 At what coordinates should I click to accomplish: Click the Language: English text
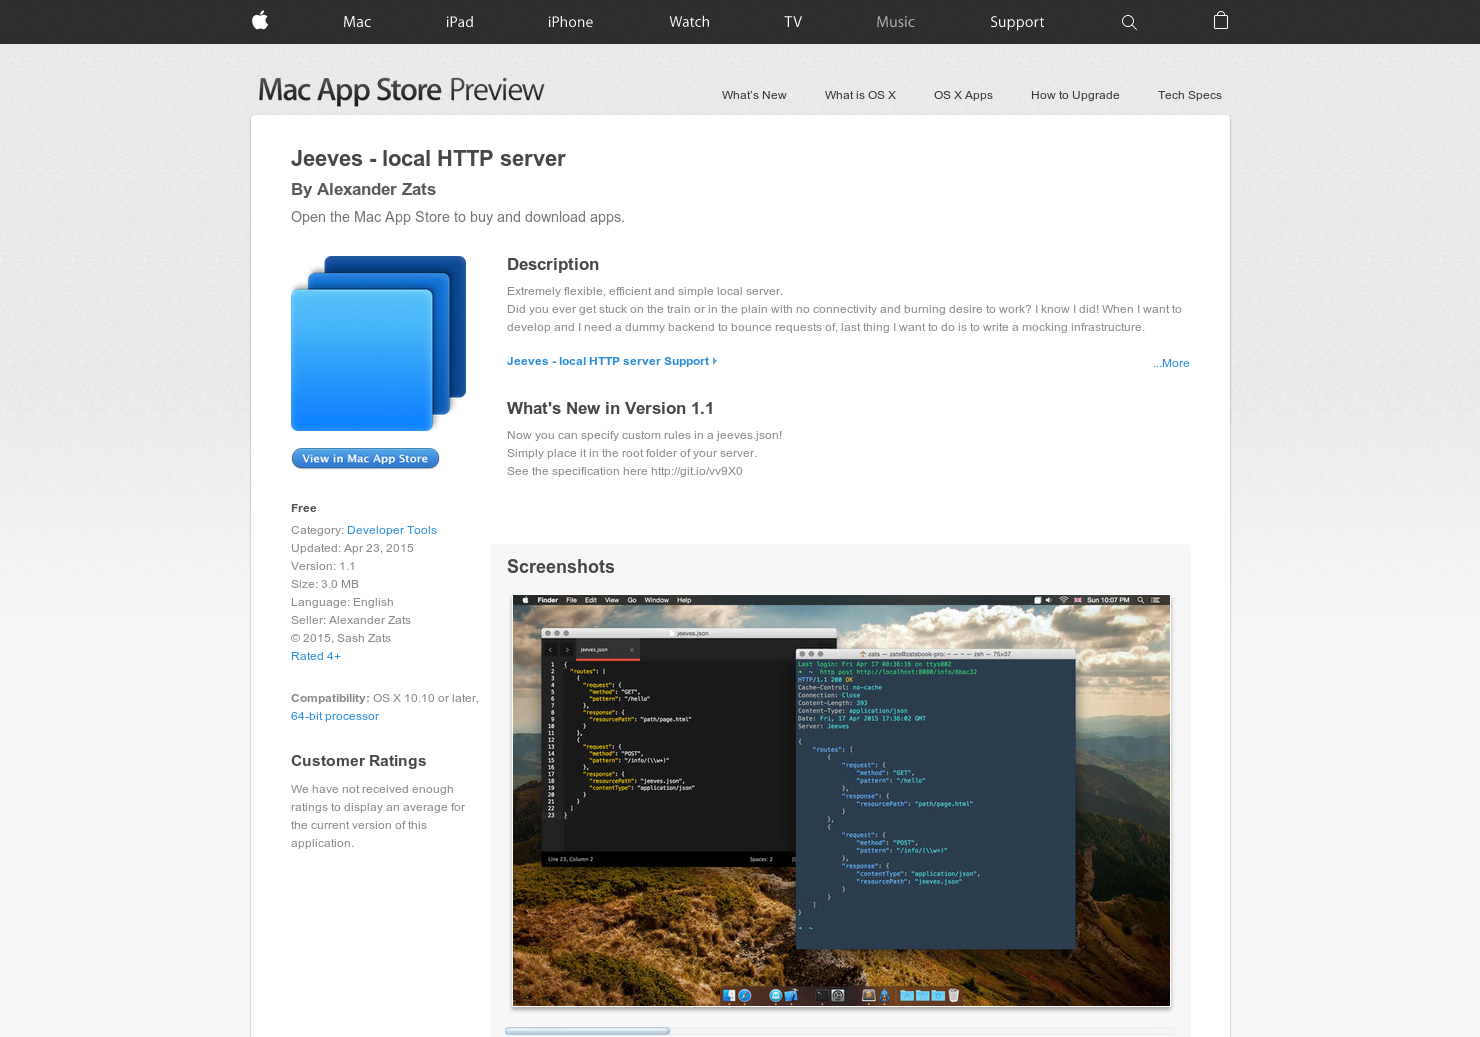[x=342, y=602]
